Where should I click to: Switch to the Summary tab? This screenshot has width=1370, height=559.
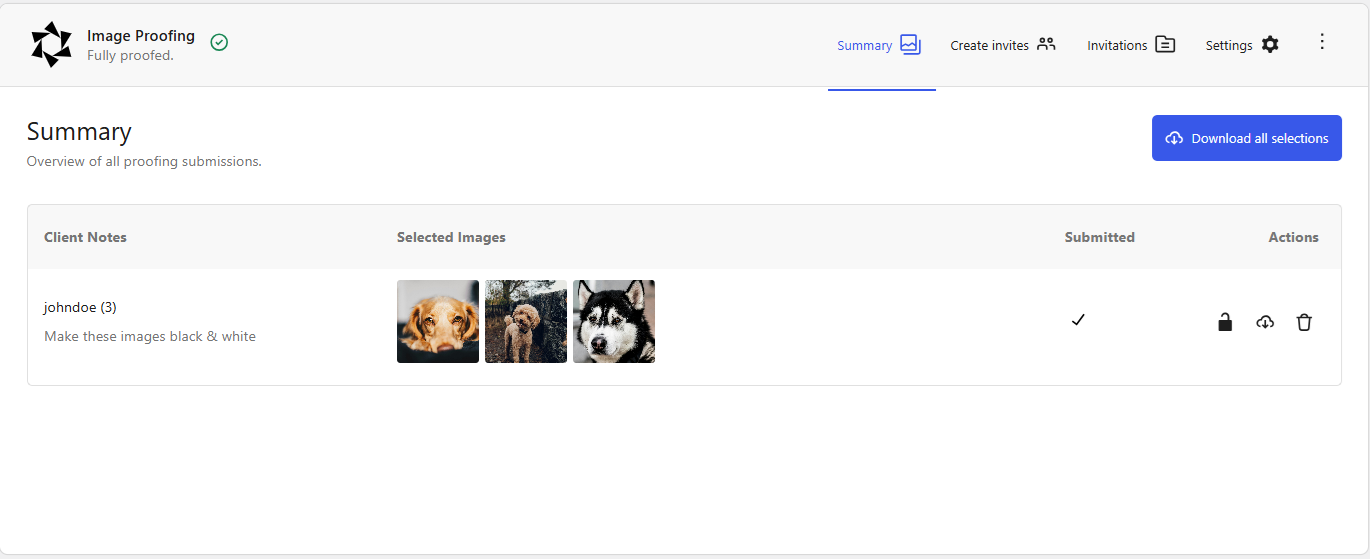(864, 45)
